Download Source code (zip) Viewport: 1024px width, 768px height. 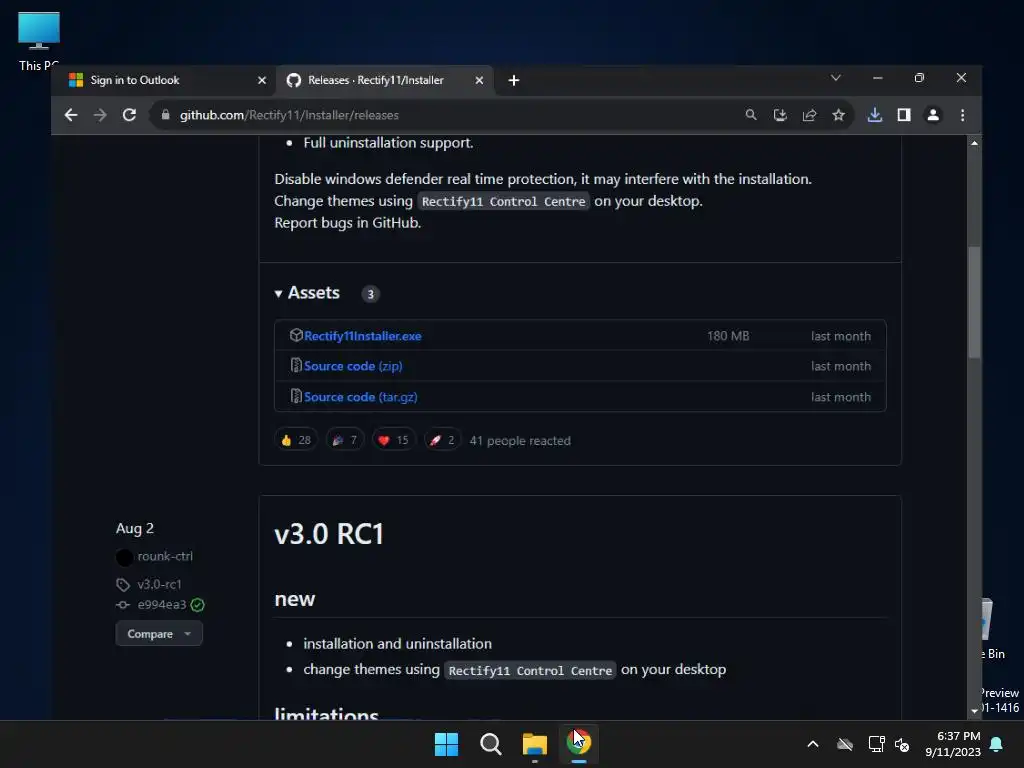pyautogui.click(x=353, y=366)
